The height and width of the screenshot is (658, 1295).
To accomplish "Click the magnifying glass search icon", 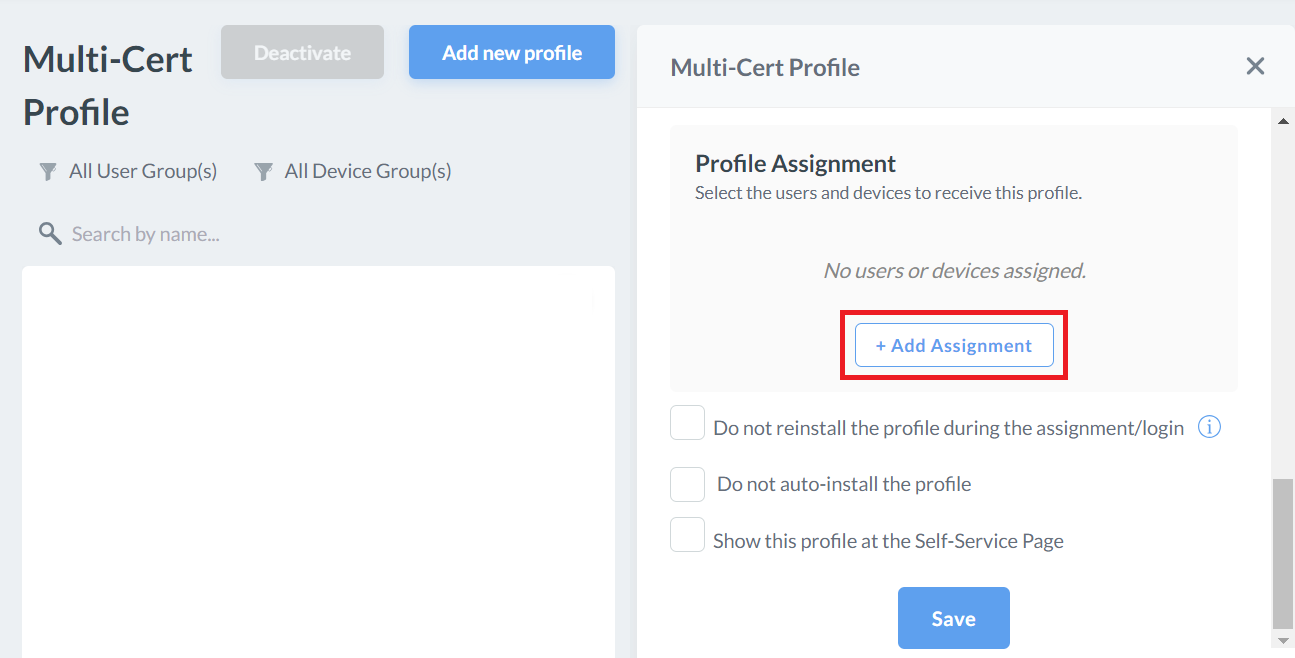I will click(x=49, y=234).
